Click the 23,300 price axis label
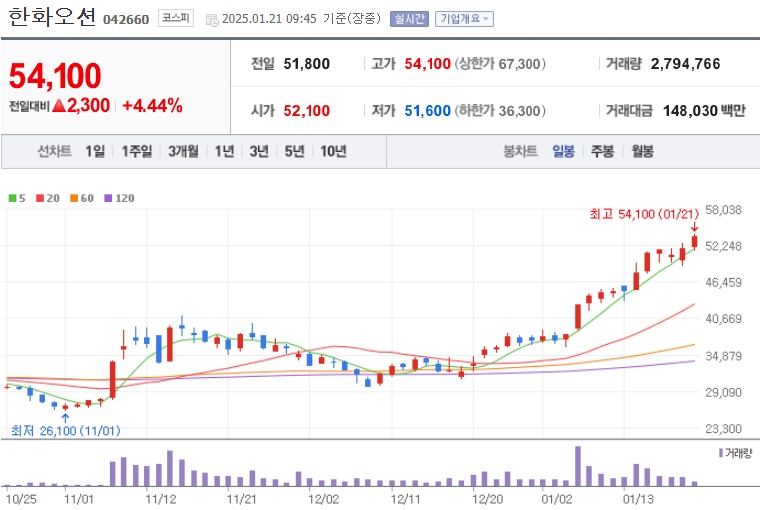Viewport: 760px width, 510px height. pyautogui.click(x=723, y=429)
